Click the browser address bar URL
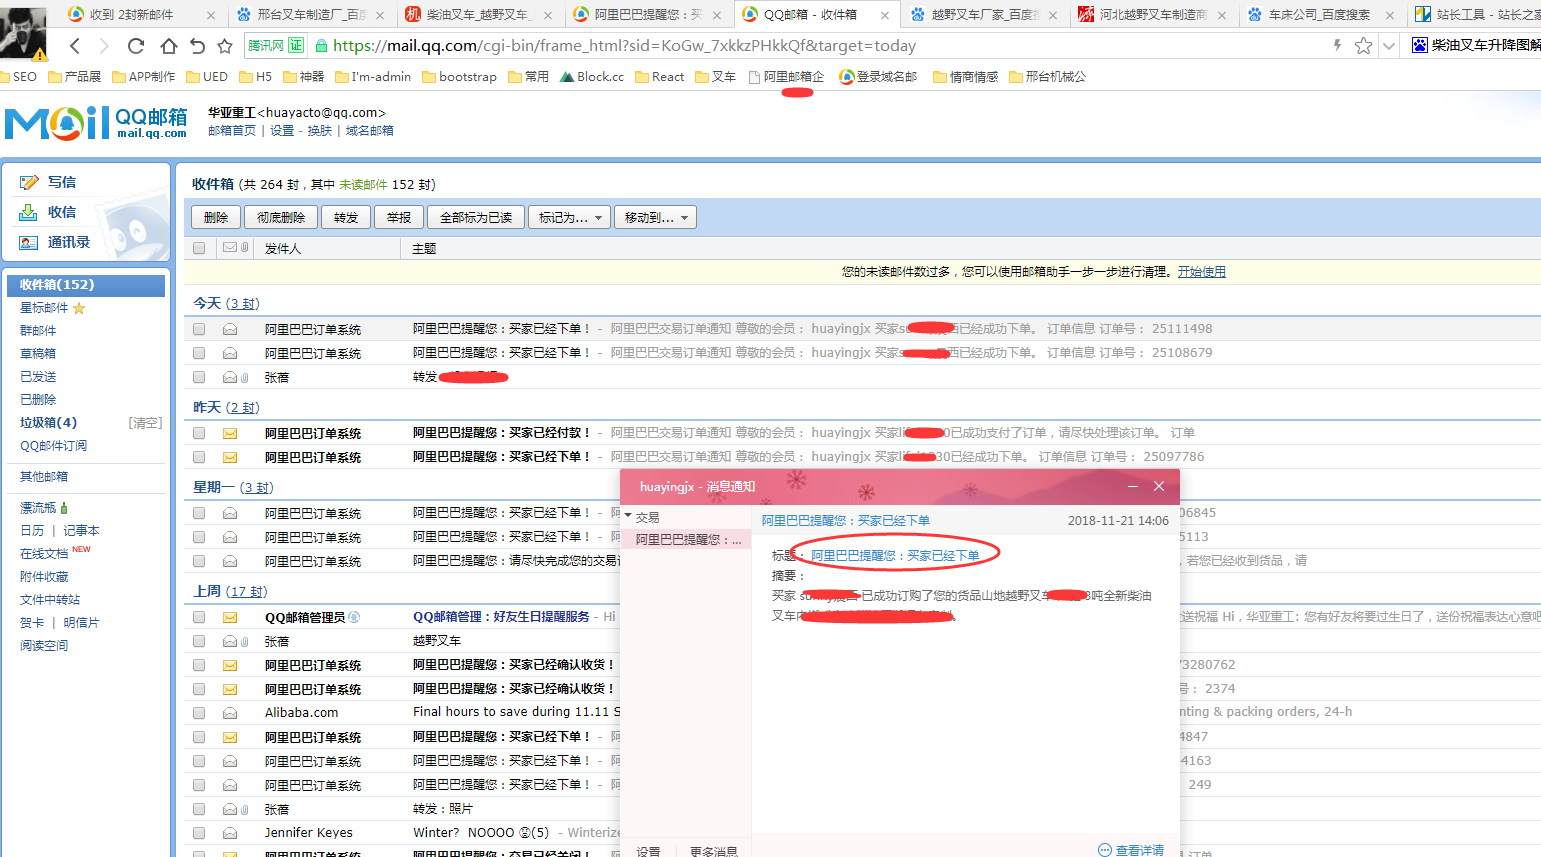The width and height of the screenshot is (1541, 857). pos(624,46)
